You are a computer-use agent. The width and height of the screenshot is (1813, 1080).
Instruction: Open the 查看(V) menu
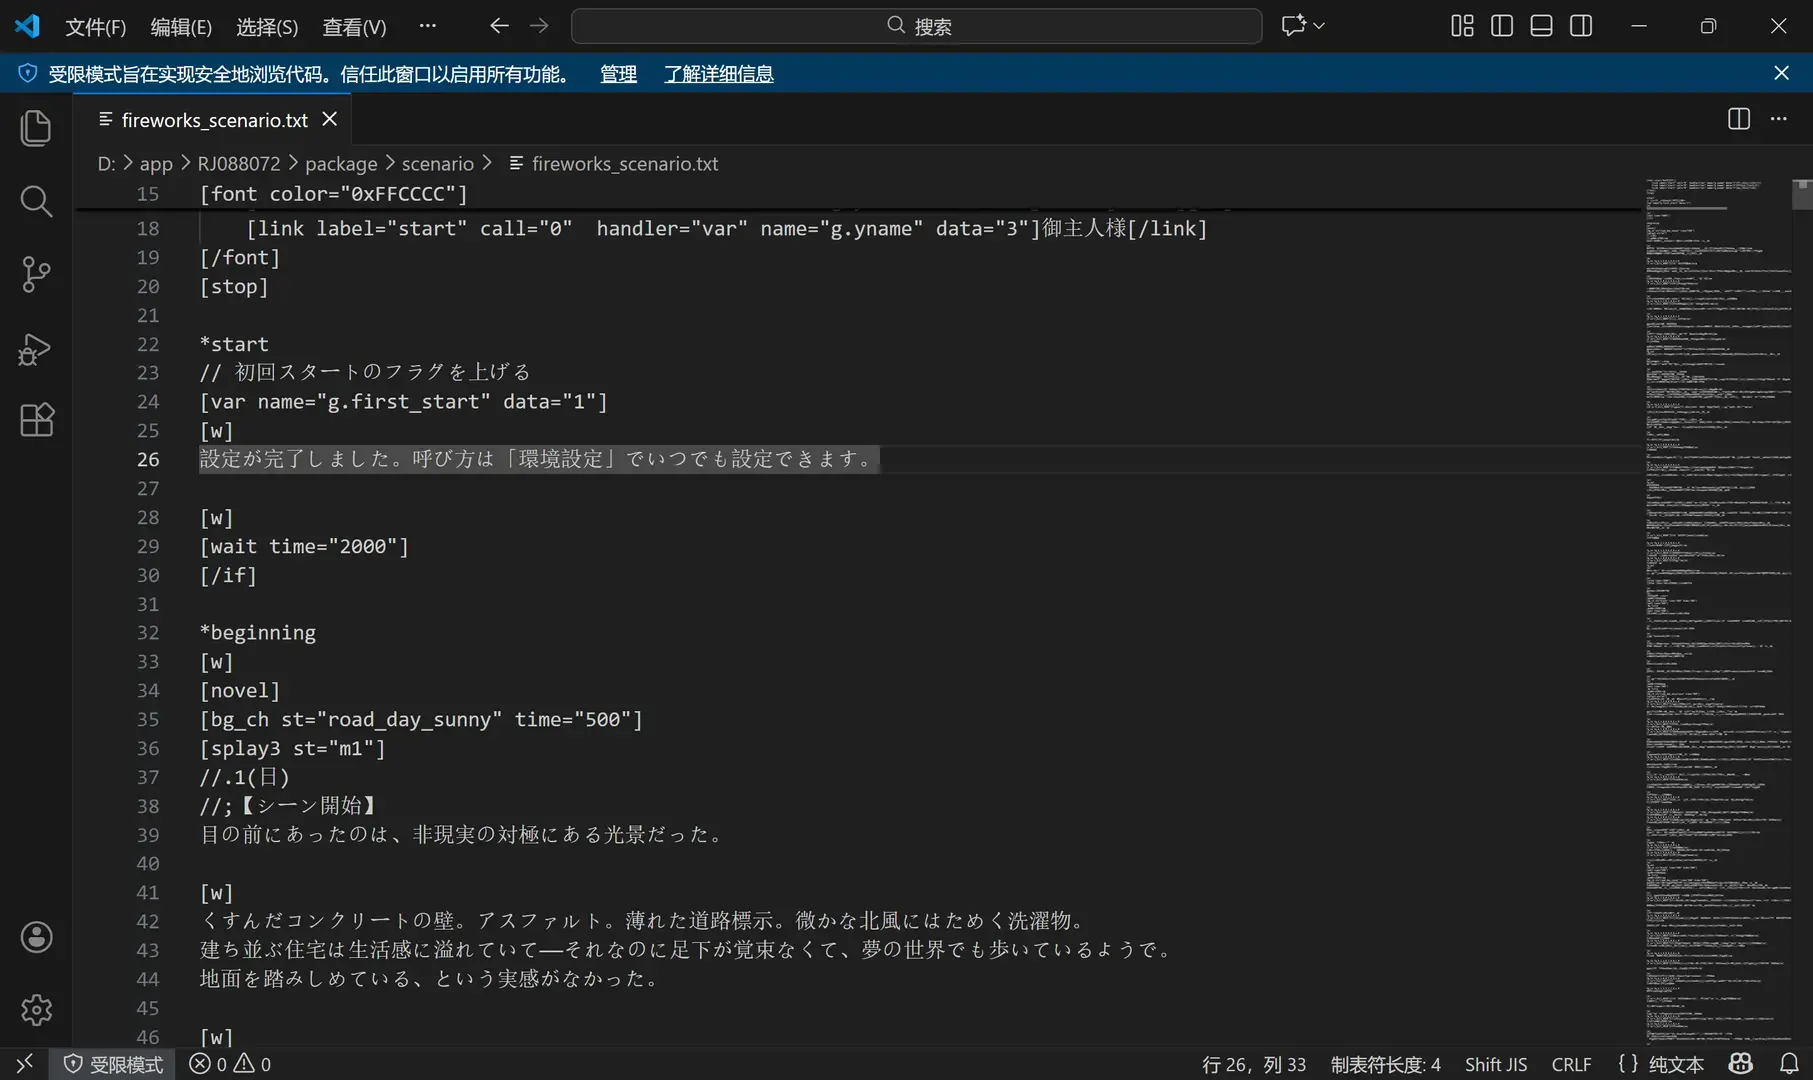click(x=354, y=27)
